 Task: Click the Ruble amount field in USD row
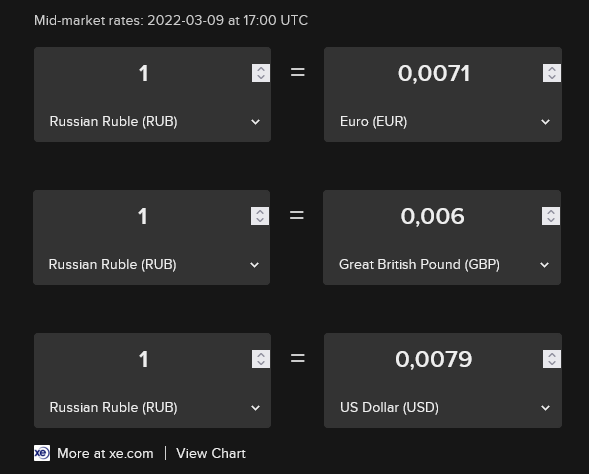point(143,359)
